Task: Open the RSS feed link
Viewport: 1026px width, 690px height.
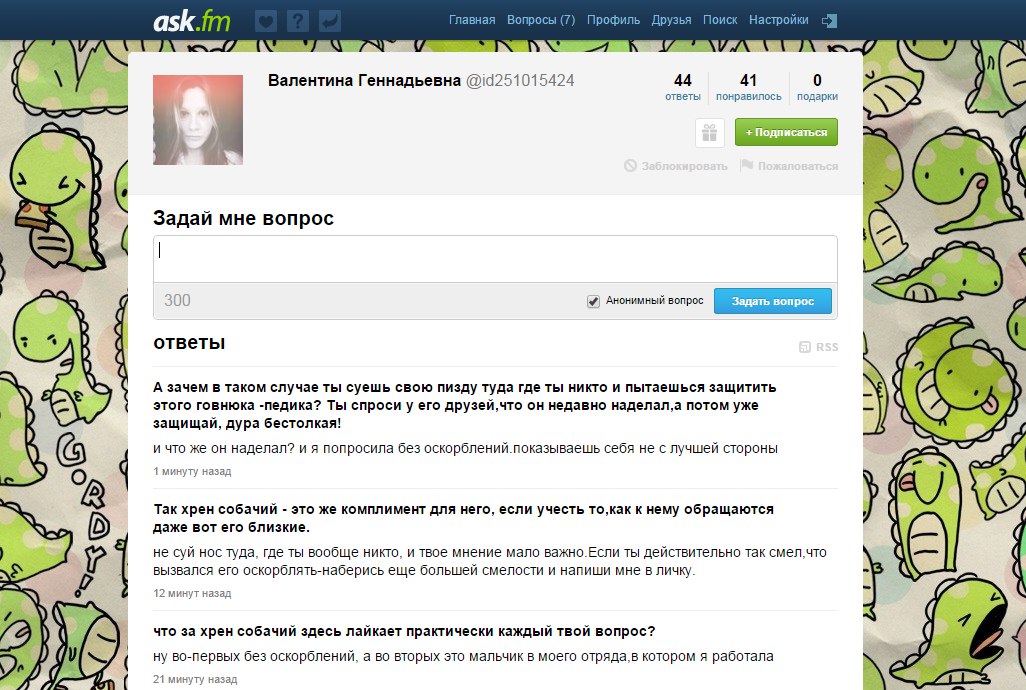Action: tap(819, 347)
